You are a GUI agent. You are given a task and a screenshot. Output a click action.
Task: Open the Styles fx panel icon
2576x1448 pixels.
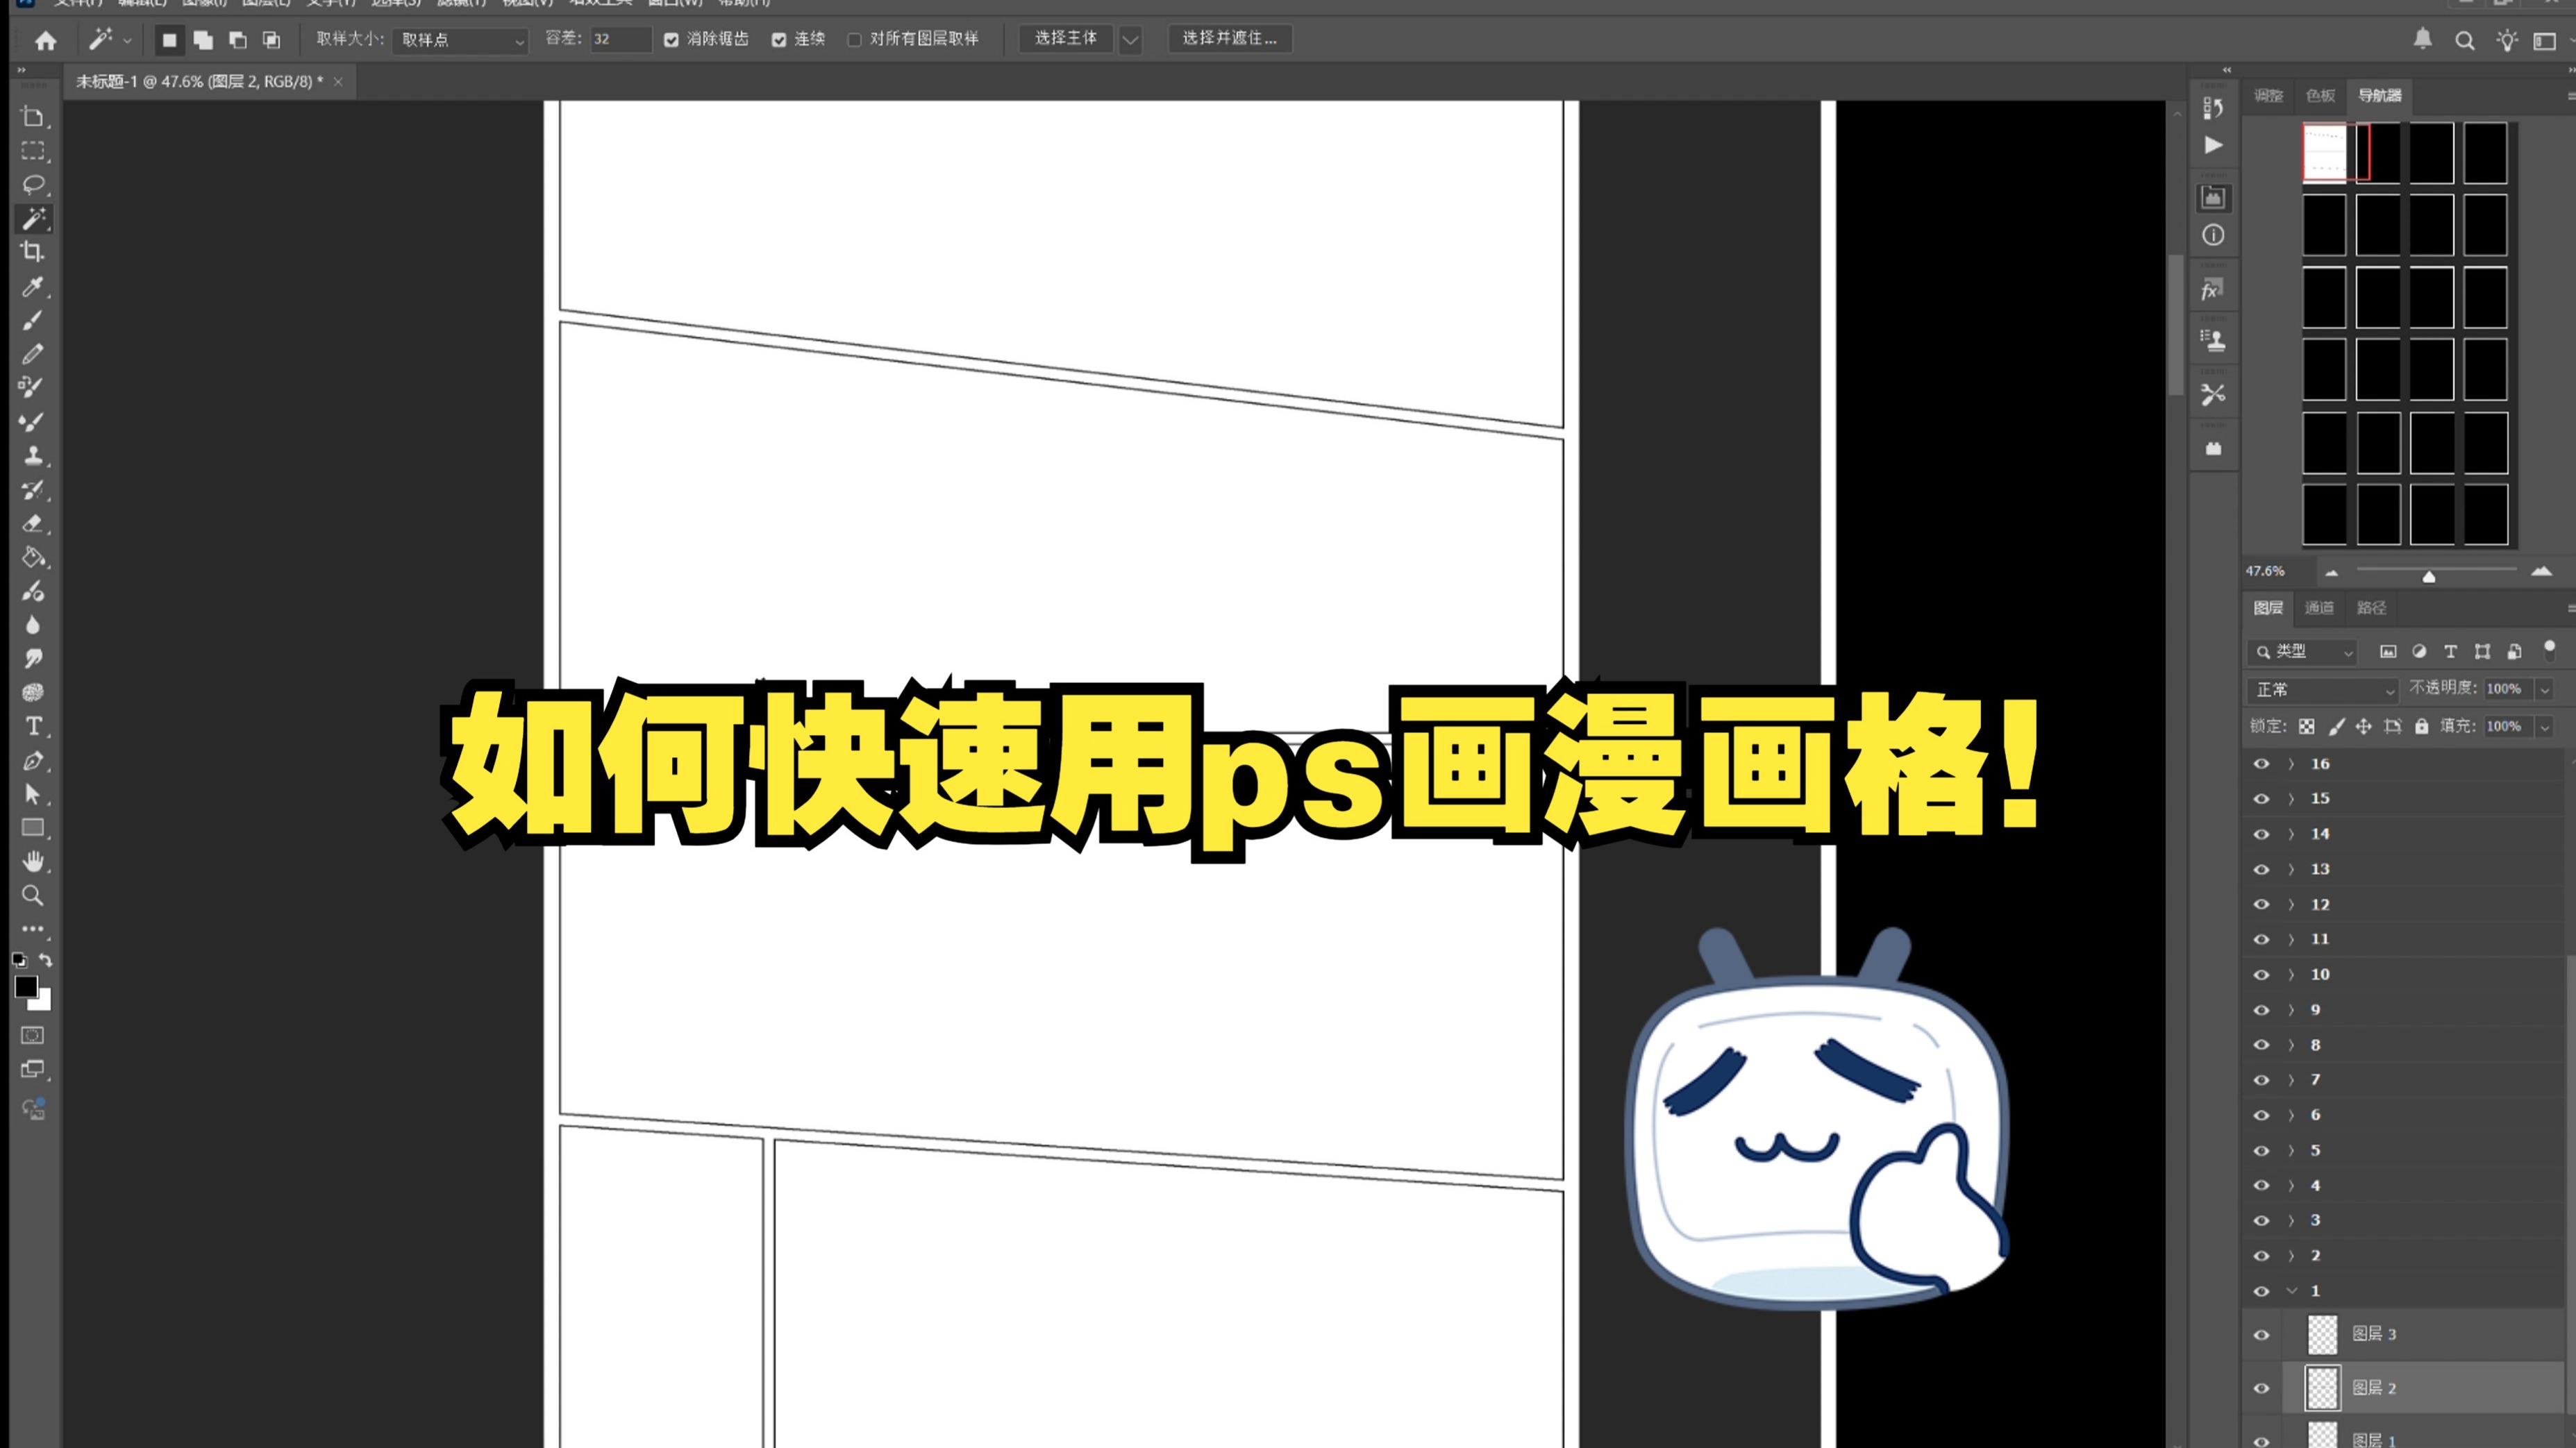tap(2213, 290)
